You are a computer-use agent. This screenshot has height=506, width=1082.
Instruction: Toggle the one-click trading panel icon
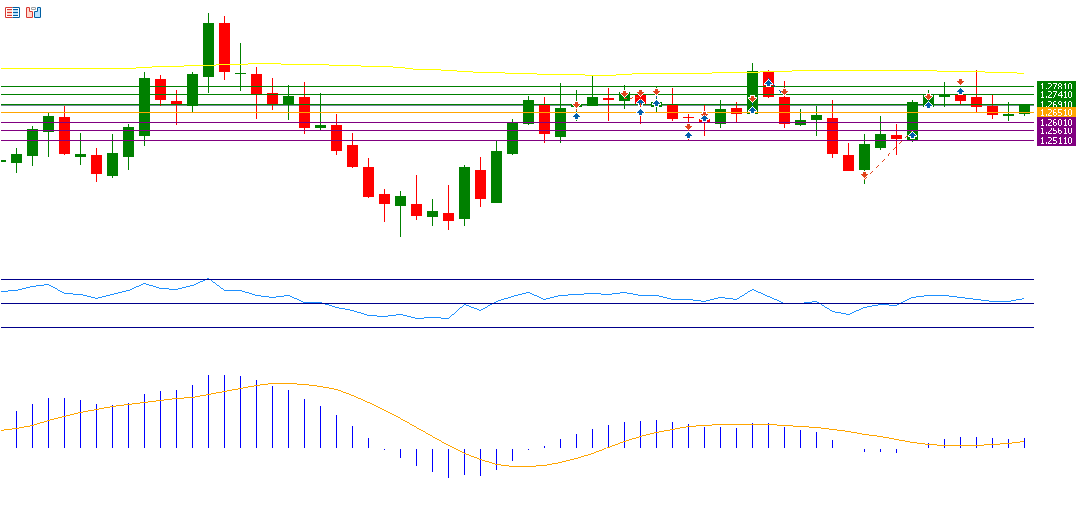(33, 12)
